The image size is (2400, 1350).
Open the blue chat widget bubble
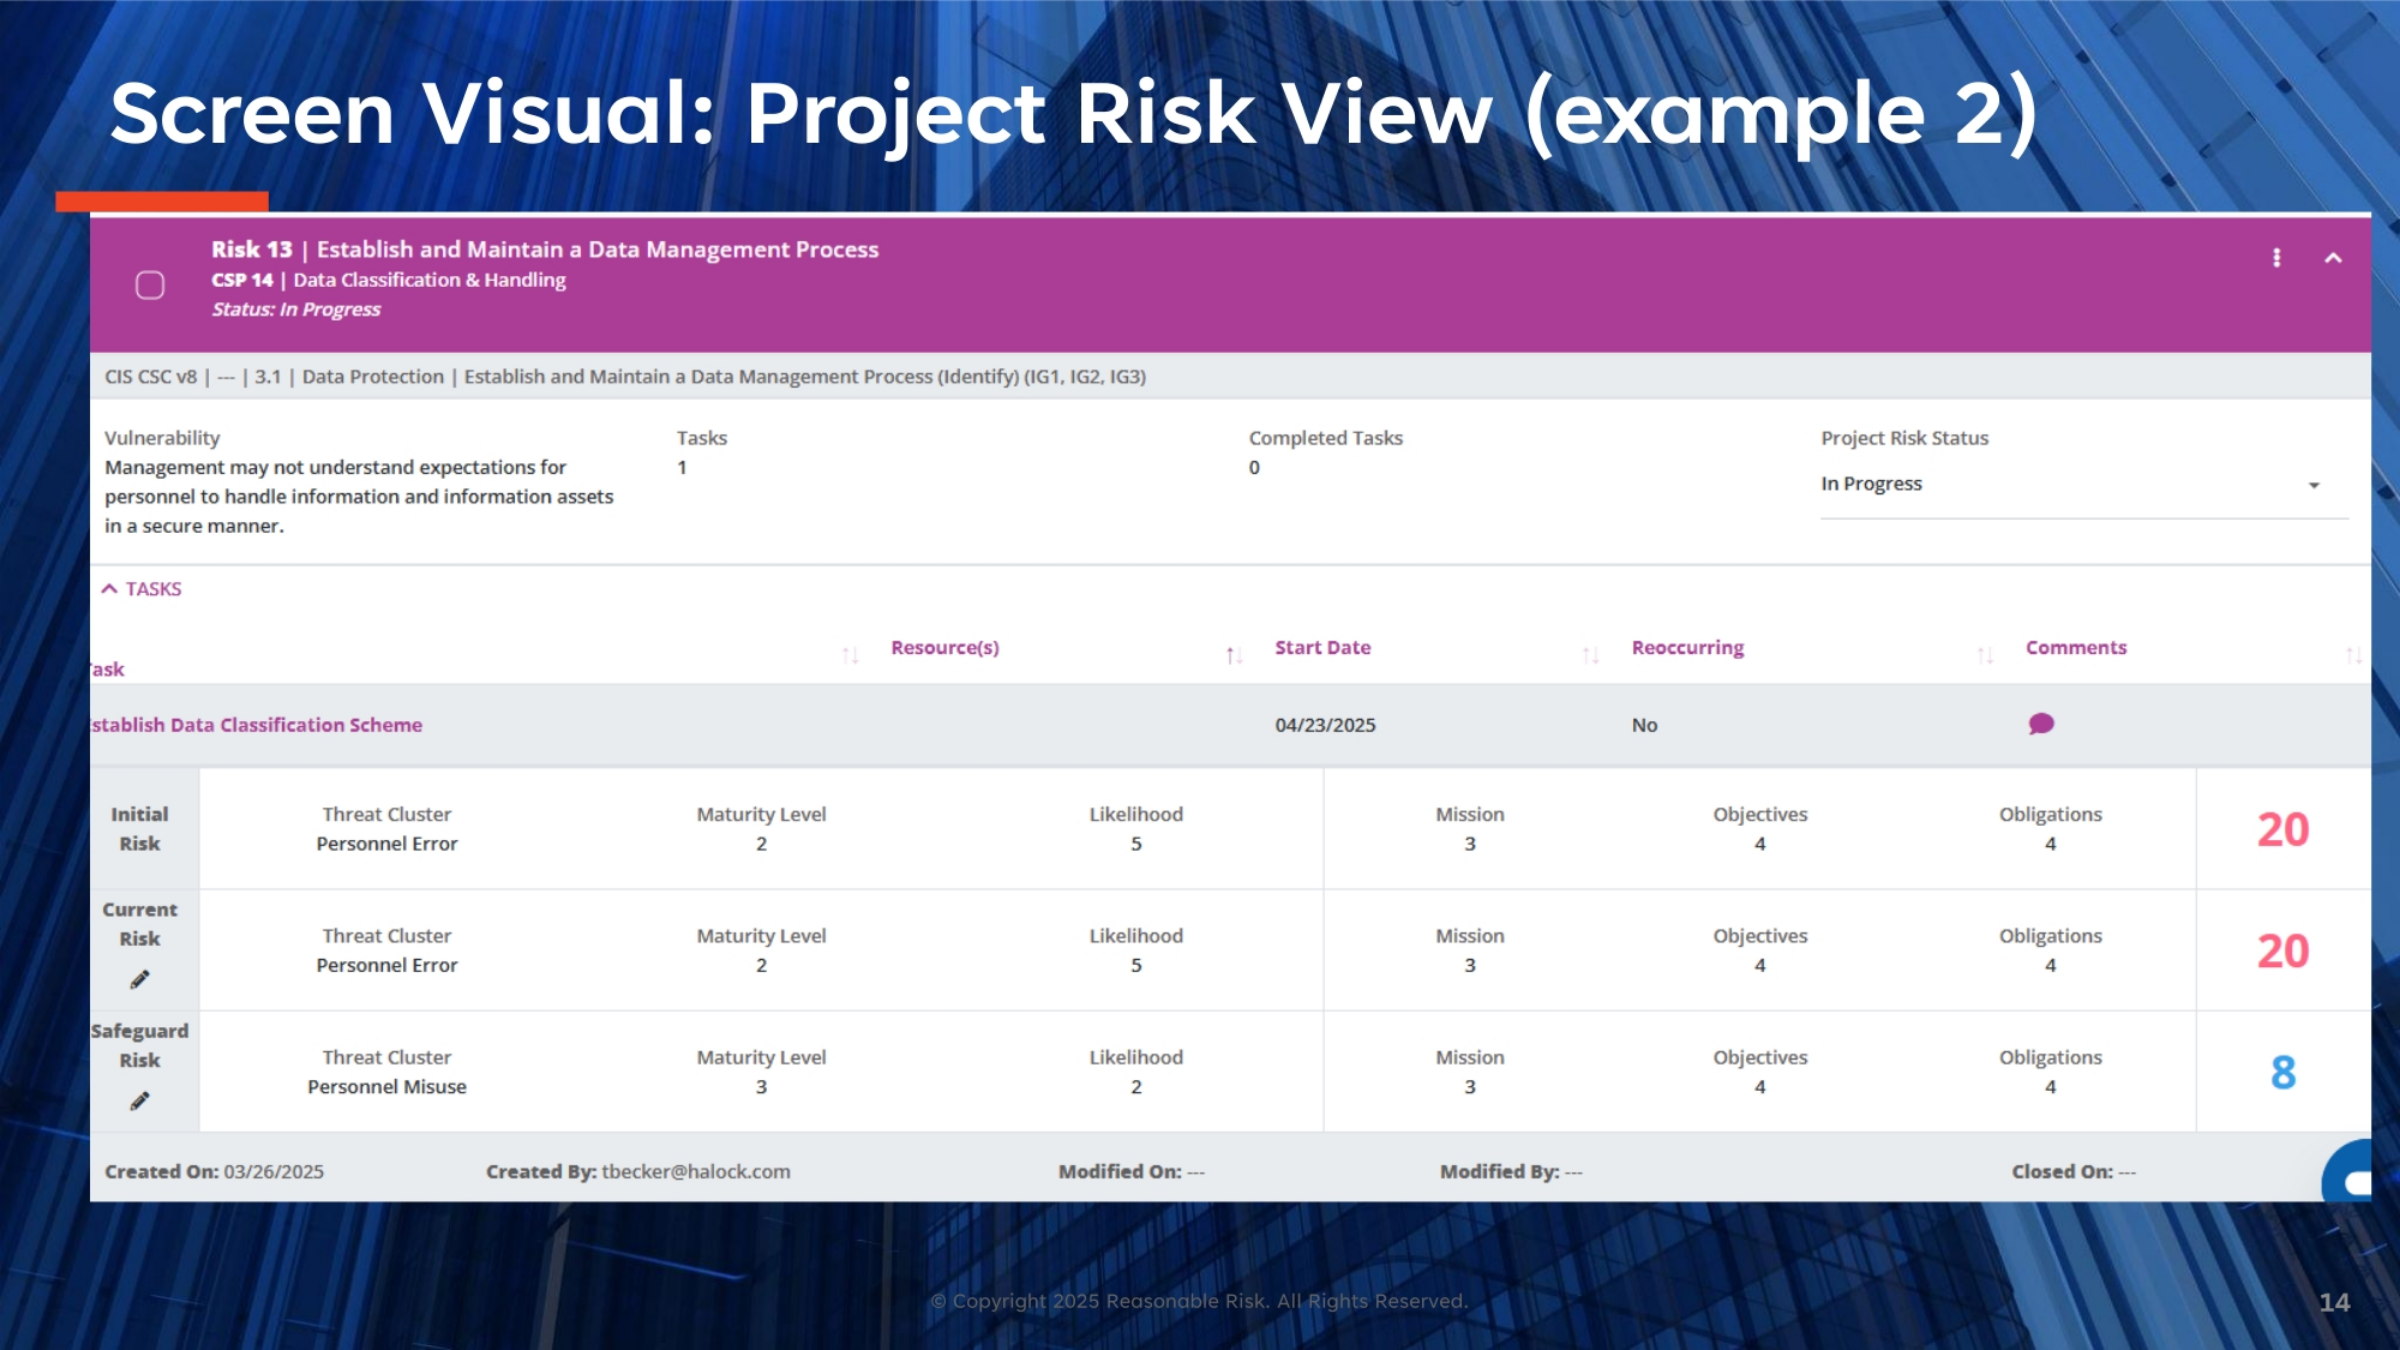(x=2348, y=1172)
